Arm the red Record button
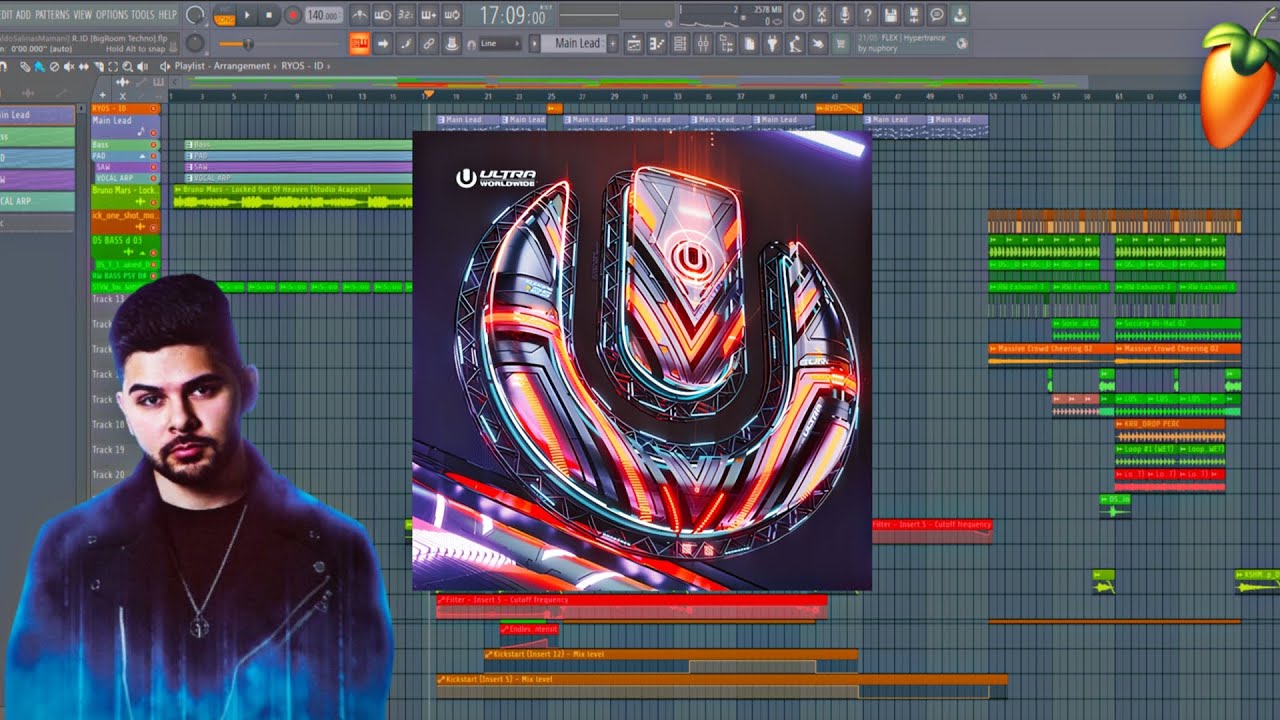 tap(293, 15)
